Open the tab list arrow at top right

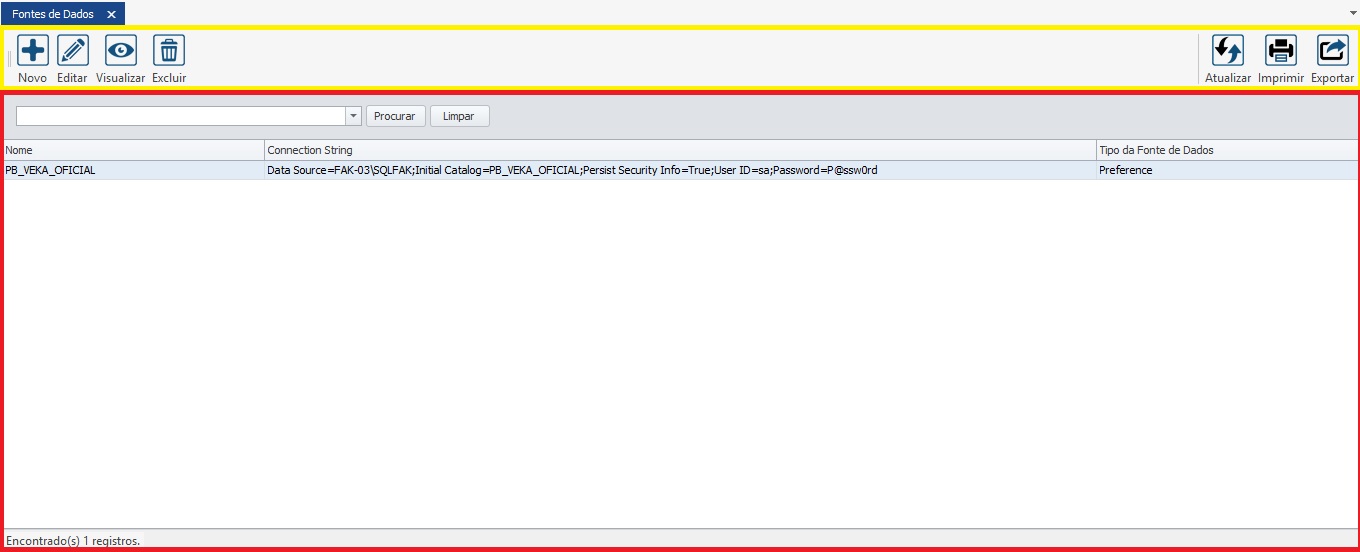click(1352, 13)
